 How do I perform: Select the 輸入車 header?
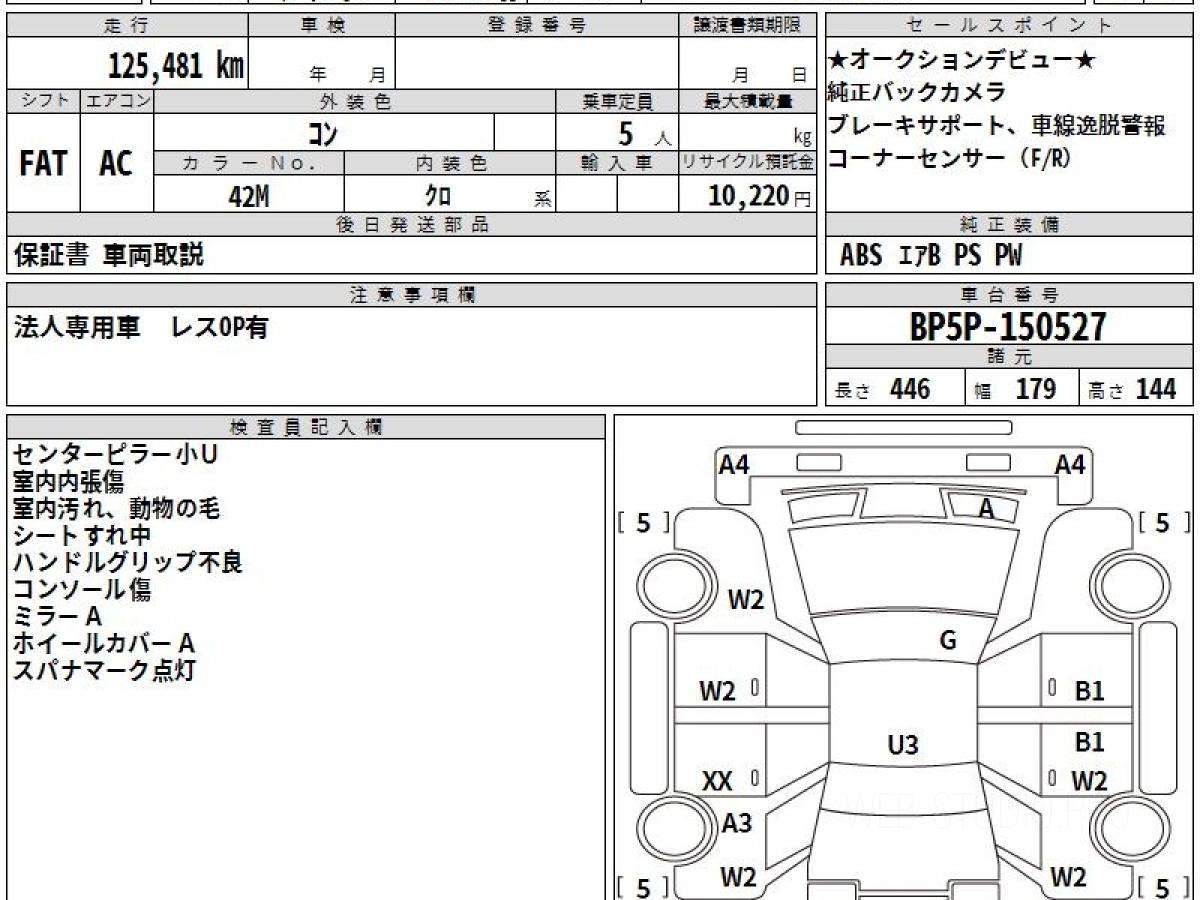(x=617, y=163)
